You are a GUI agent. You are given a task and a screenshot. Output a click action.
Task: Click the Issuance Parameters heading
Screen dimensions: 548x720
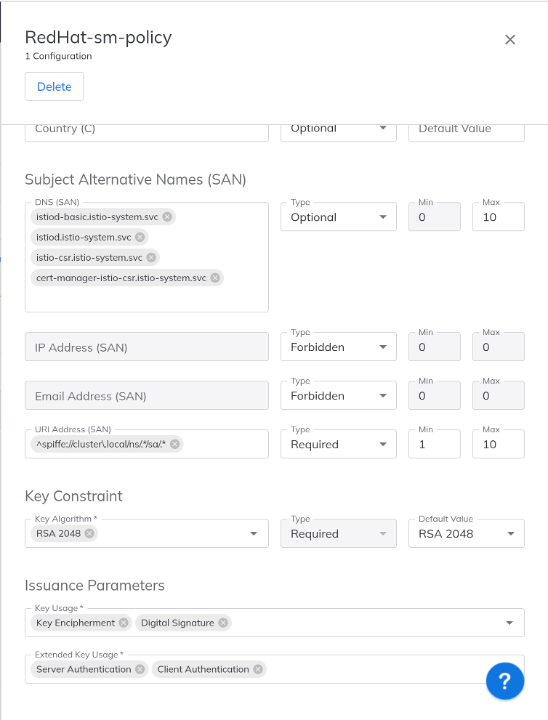tap(95, 585)
